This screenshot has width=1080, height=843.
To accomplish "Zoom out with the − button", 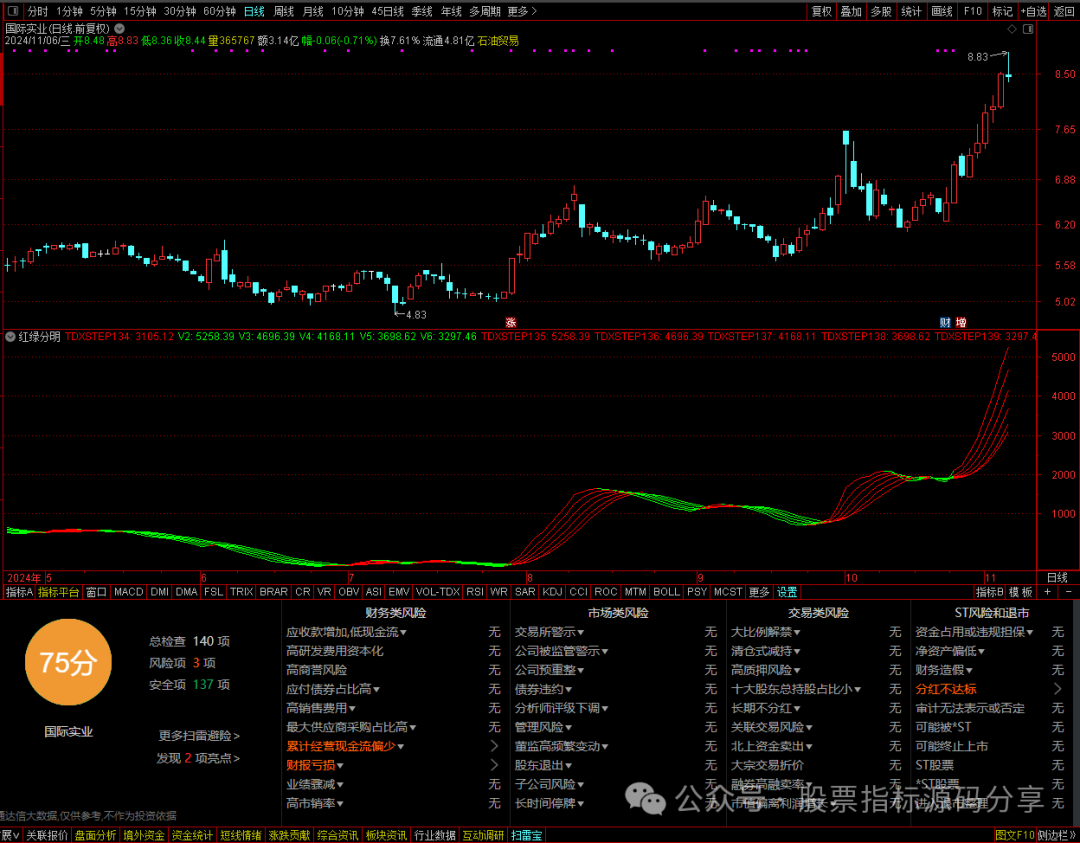I will (x=1069, y=592).
